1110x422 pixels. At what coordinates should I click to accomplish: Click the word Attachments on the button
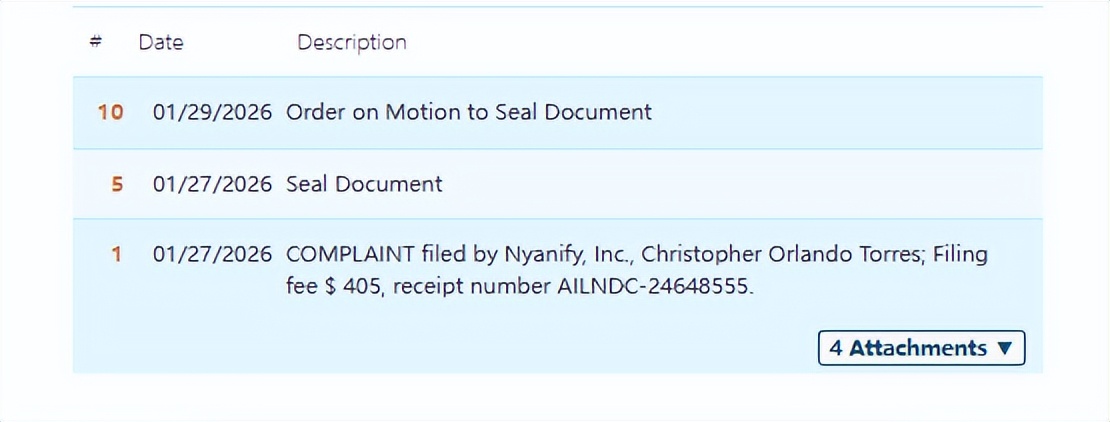tap(917, 348)
